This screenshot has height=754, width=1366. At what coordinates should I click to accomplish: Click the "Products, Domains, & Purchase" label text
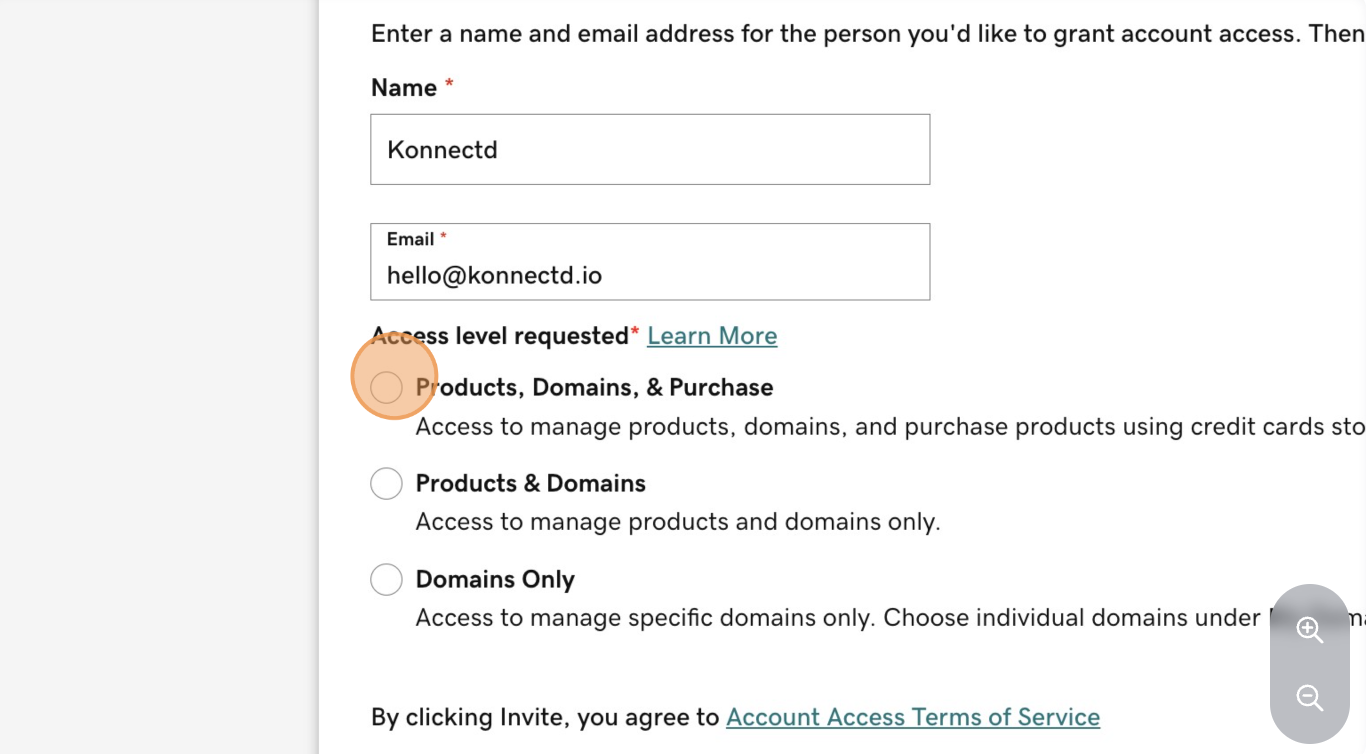click(594, 387)
